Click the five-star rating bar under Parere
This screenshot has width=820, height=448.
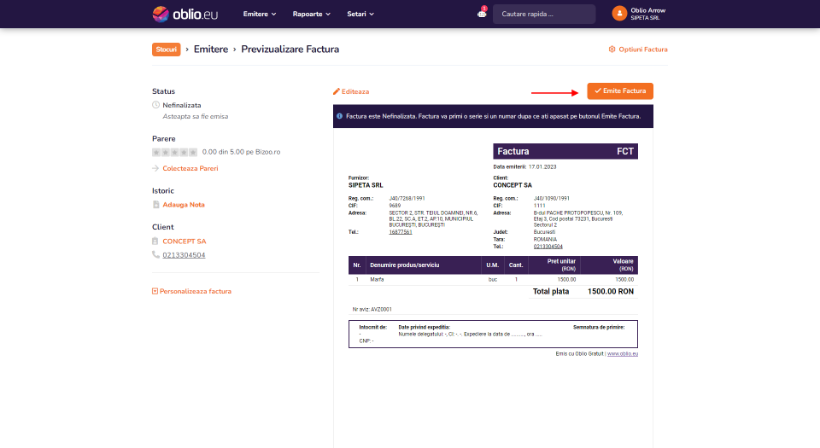(x=174, y=152)
